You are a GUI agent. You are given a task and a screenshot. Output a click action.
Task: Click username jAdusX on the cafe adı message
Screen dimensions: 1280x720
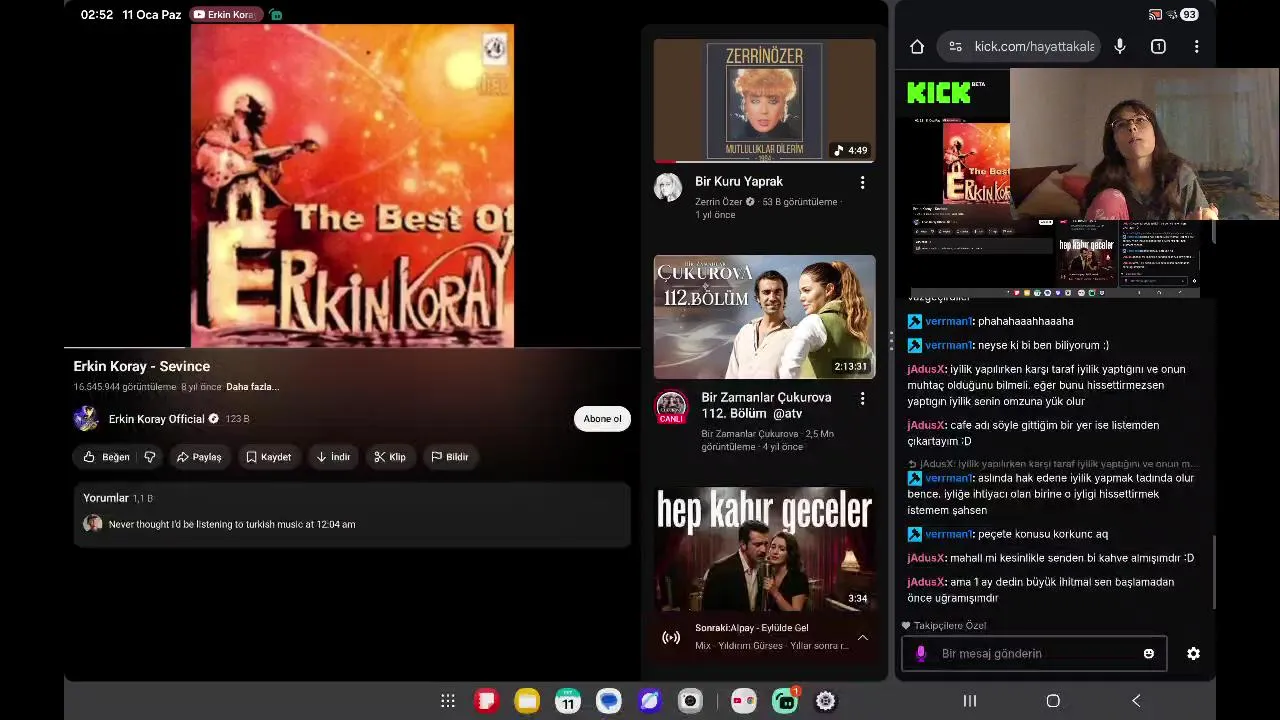coord(926,425)
